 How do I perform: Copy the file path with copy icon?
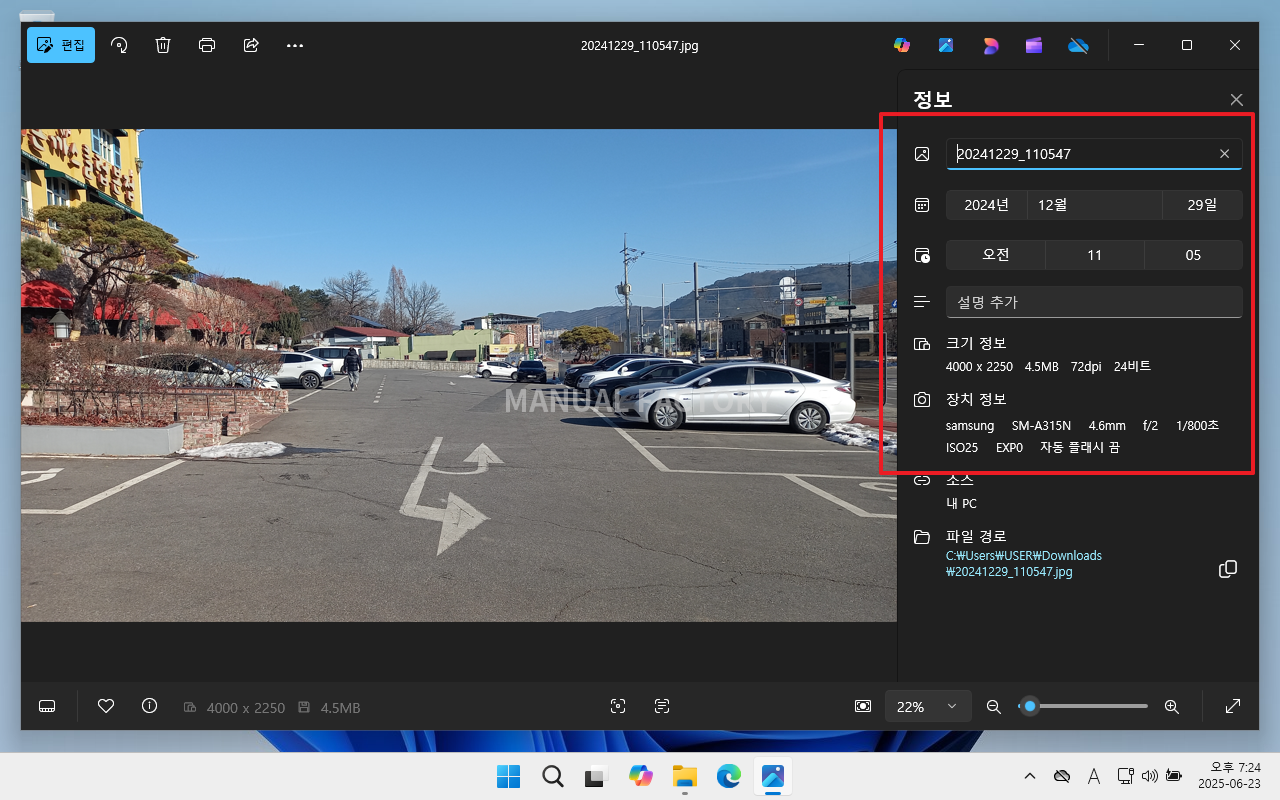[1228, 569]
